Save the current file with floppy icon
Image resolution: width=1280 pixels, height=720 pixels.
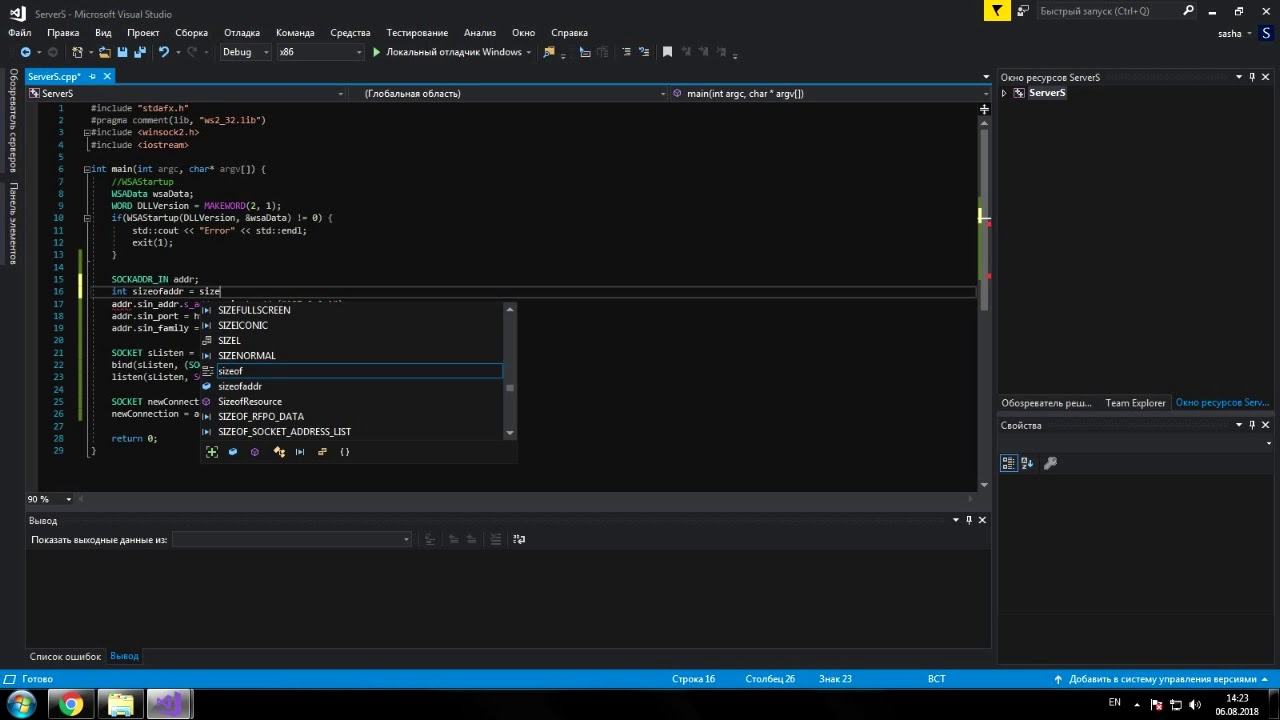tap(123, 52)
